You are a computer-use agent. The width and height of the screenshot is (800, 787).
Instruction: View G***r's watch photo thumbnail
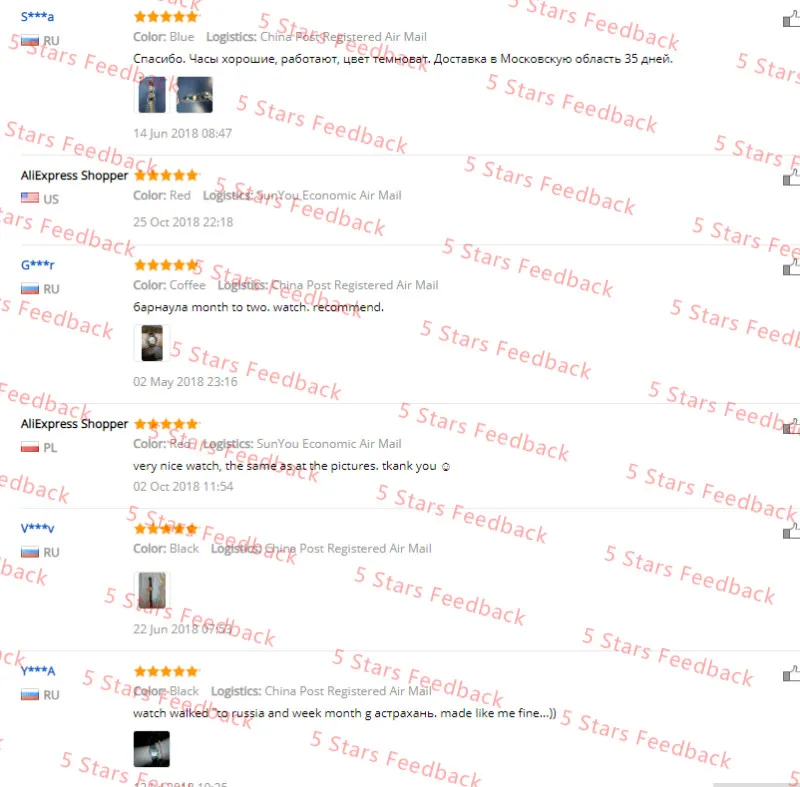coord(152,343)
